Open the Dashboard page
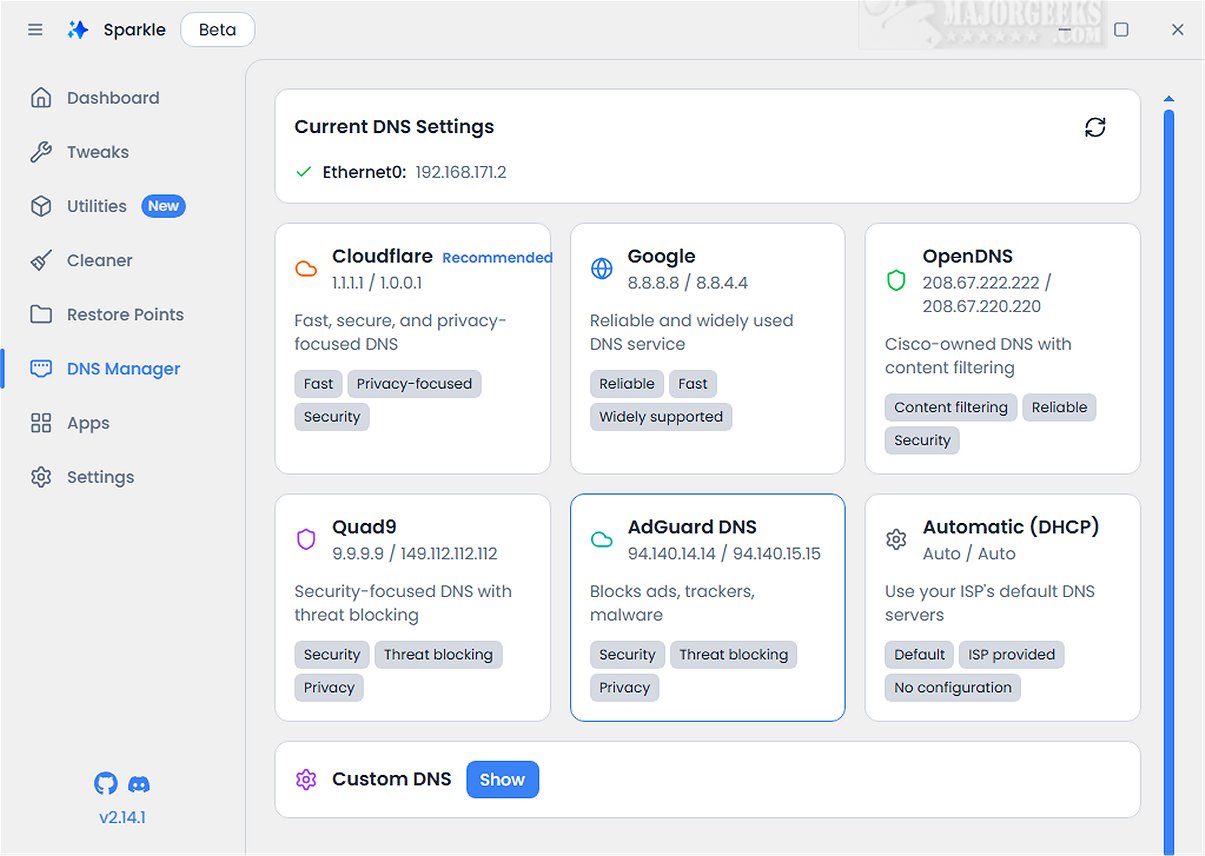This screenshot has width=1205, height=856. pyautogui.click(x=112, y=98)
